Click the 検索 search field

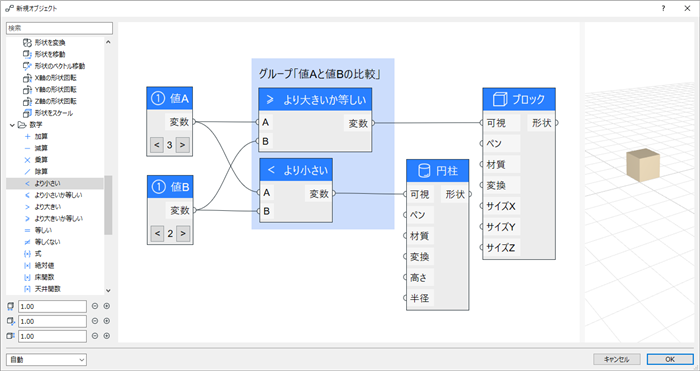click(59, 28)
